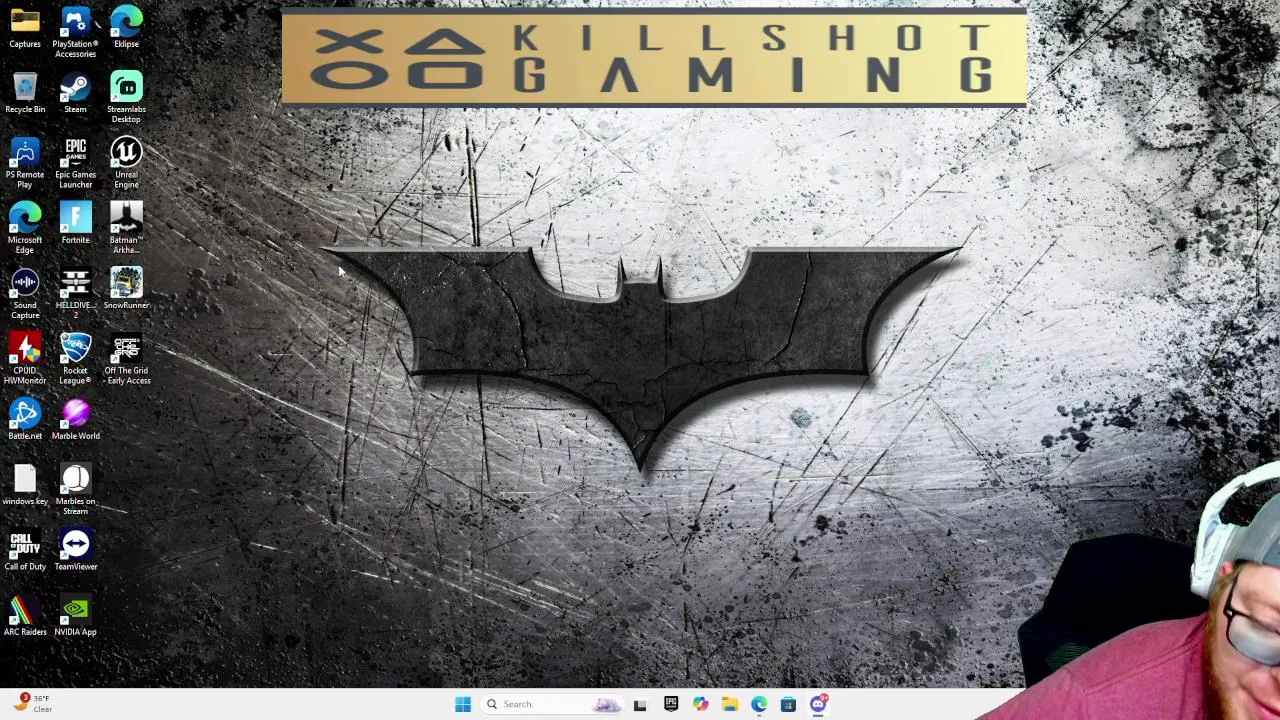Launch PlayStation Accessories shortcut
1280x720 pixels.
(x=75, y=32)
